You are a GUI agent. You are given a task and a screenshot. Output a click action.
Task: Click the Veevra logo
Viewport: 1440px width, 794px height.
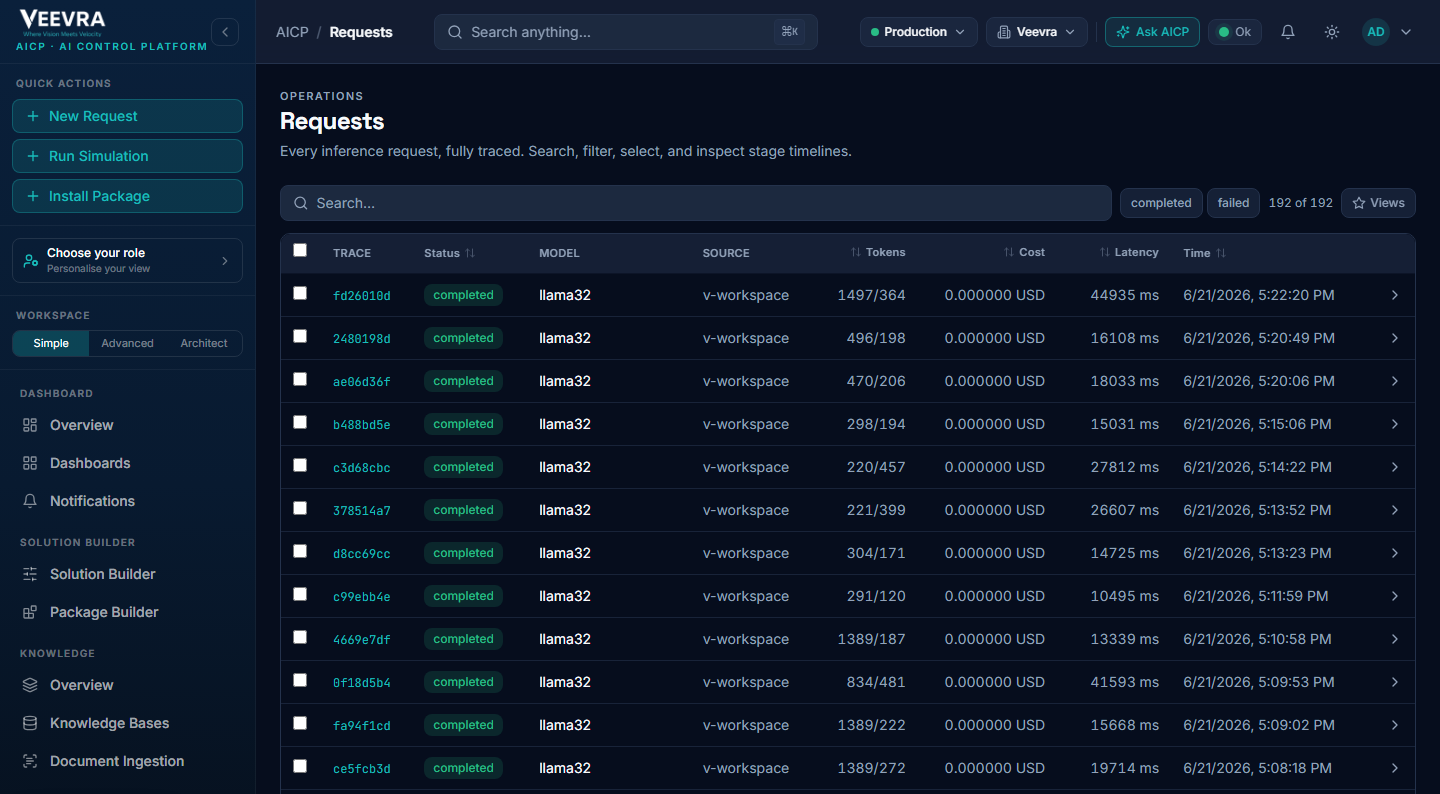pyautogui.click(x=62, y=21)
